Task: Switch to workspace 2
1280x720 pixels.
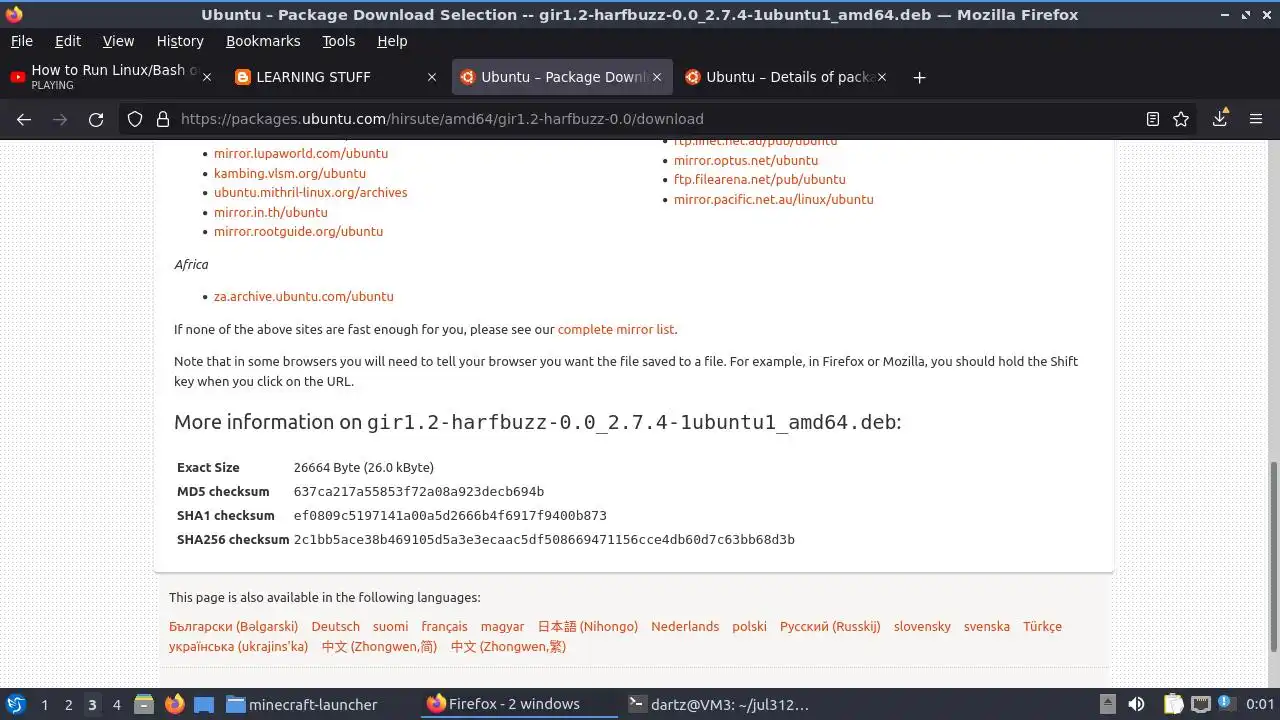Action: [x=69, y=704]
